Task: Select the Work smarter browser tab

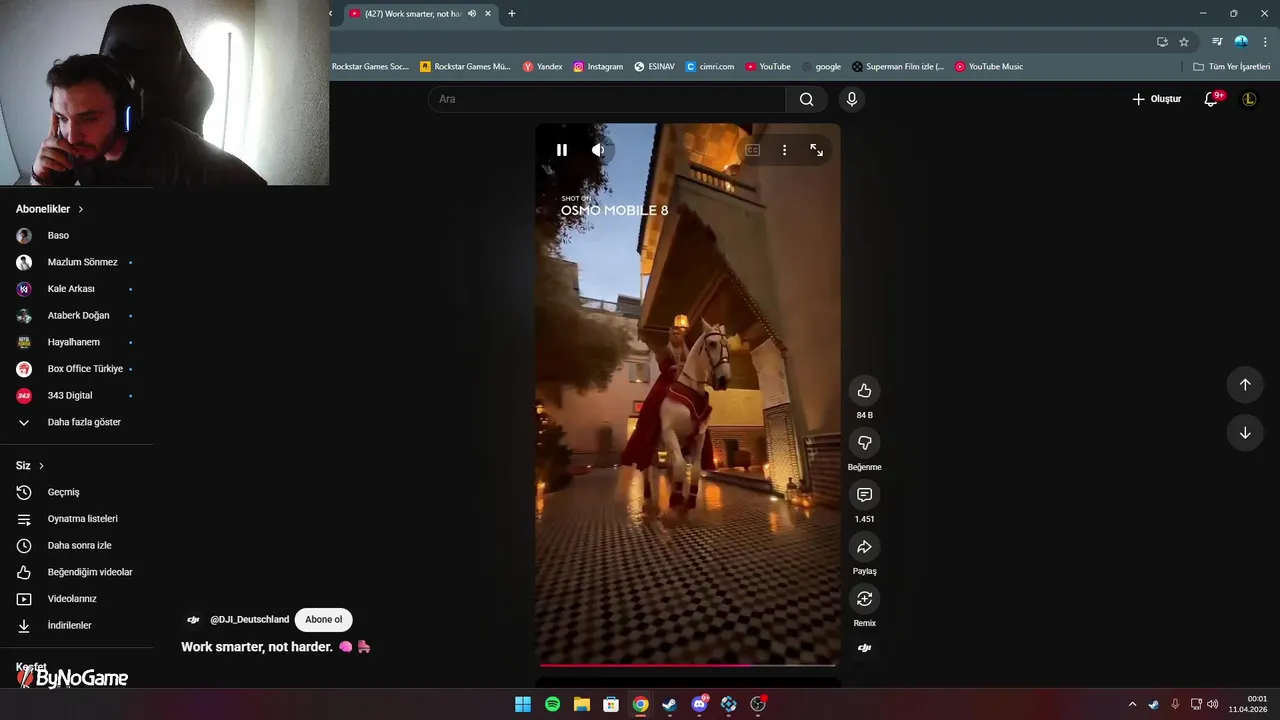Action: pos(420,14)
